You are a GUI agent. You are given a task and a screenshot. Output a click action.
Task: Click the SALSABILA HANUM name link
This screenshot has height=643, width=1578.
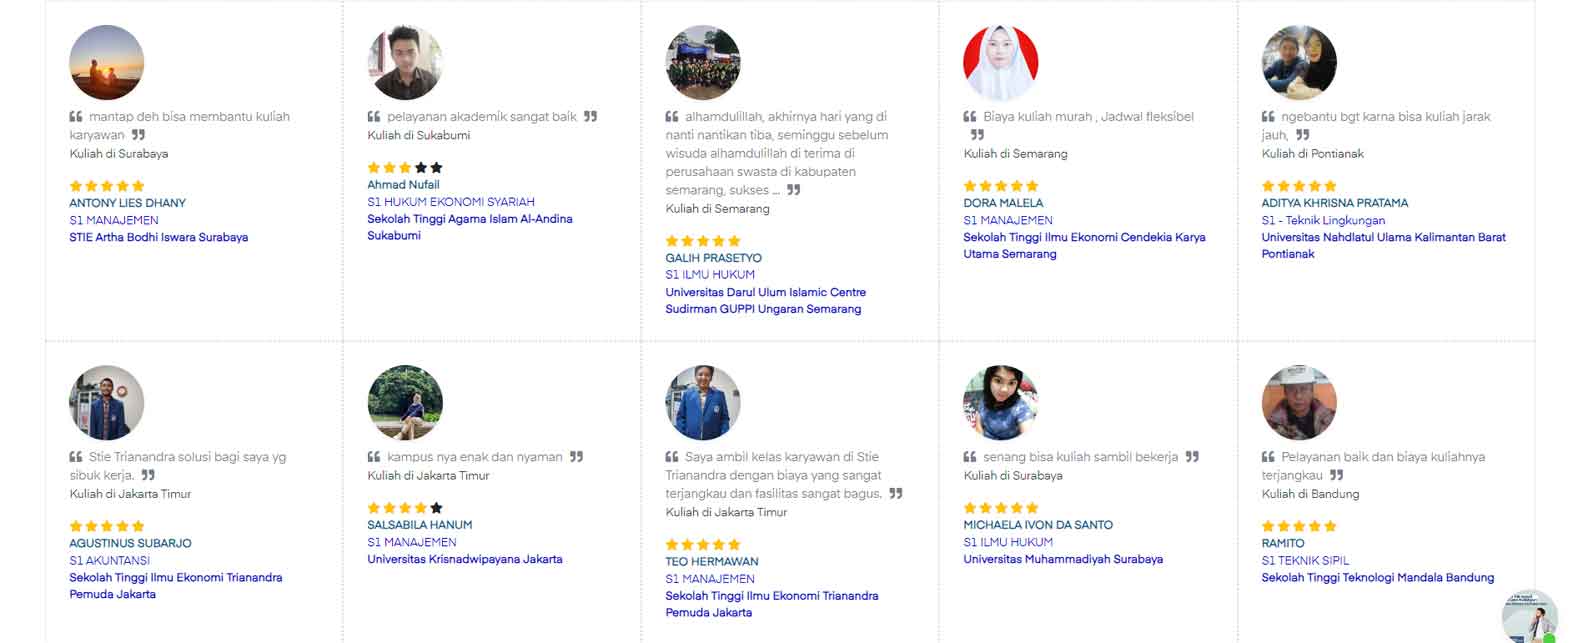click(x=420, y=525)
